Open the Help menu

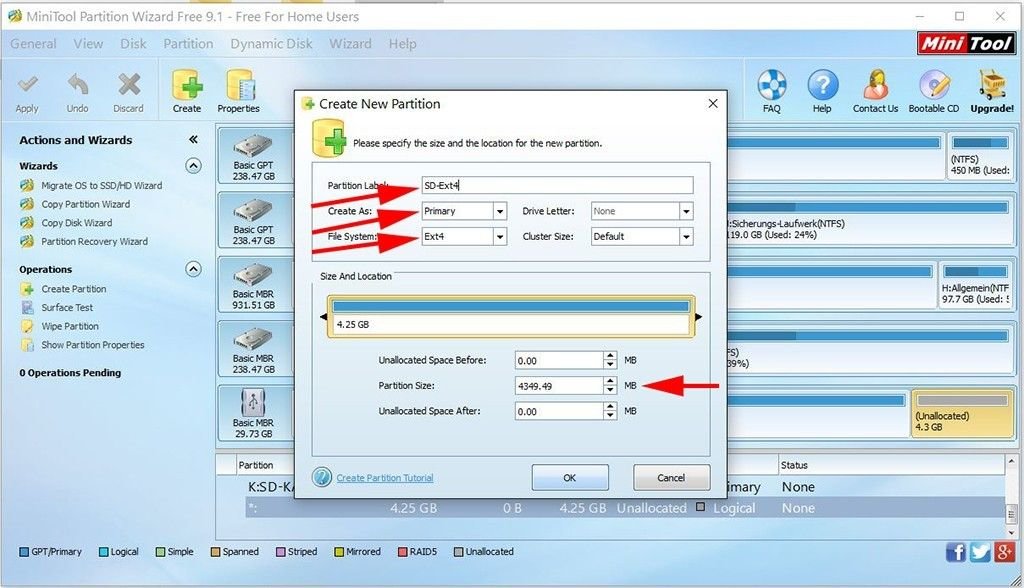pyautogui.click(x=402, y=44)
